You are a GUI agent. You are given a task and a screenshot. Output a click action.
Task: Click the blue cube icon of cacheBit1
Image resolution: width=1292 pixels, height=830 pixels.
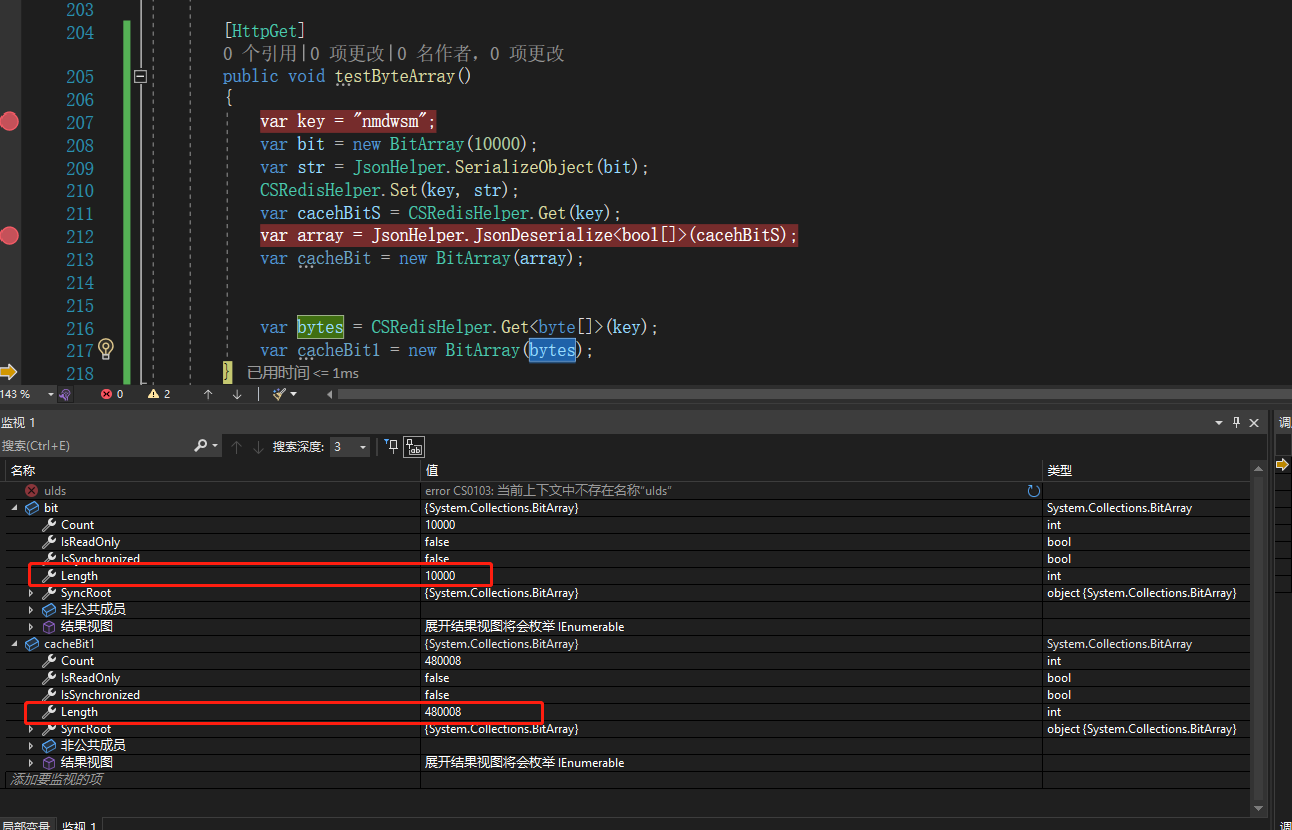click(31, 644)
